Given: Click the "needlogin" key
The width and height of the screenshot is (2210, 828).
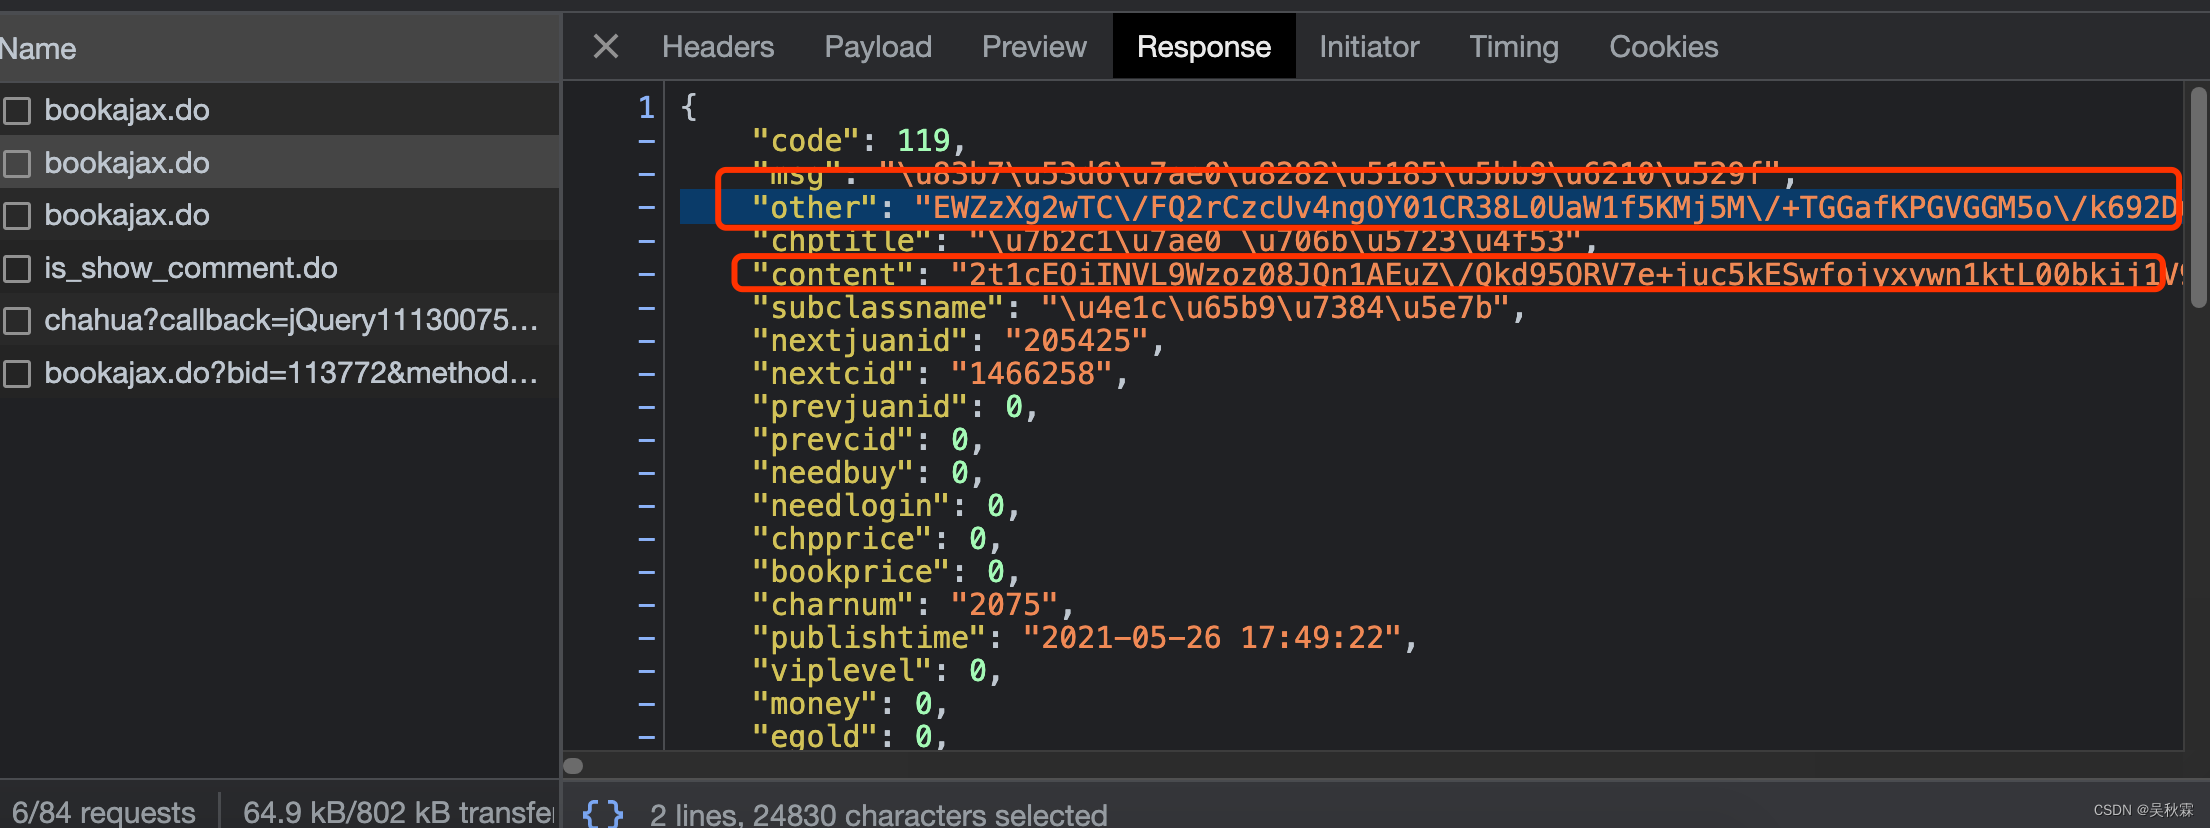Looking at the screenshot, I should [x=851, y=506].
